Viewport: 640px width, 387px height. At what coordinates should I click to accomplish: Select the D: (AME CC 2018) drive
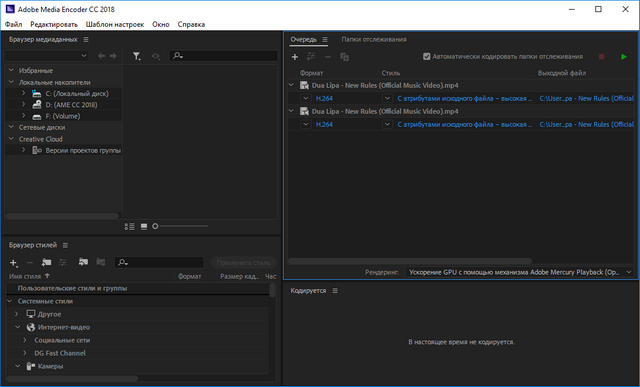click(71, 105)
